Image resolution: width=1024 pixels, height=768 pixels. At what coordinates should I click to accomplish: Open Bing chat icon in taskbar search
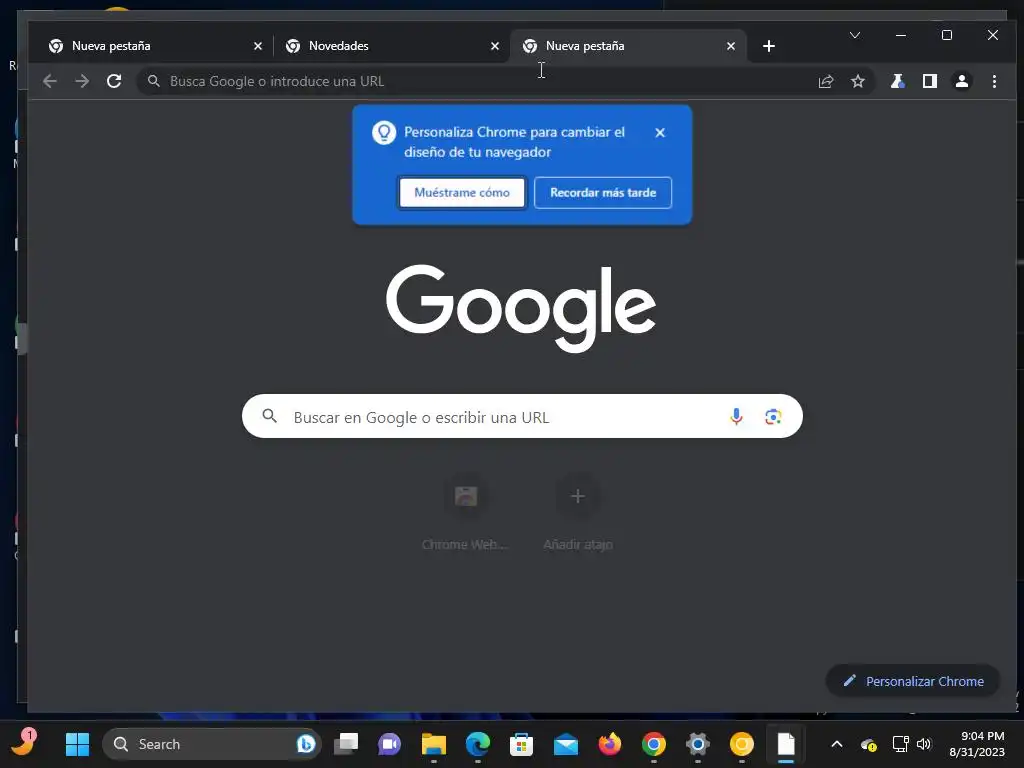[306, 744]
